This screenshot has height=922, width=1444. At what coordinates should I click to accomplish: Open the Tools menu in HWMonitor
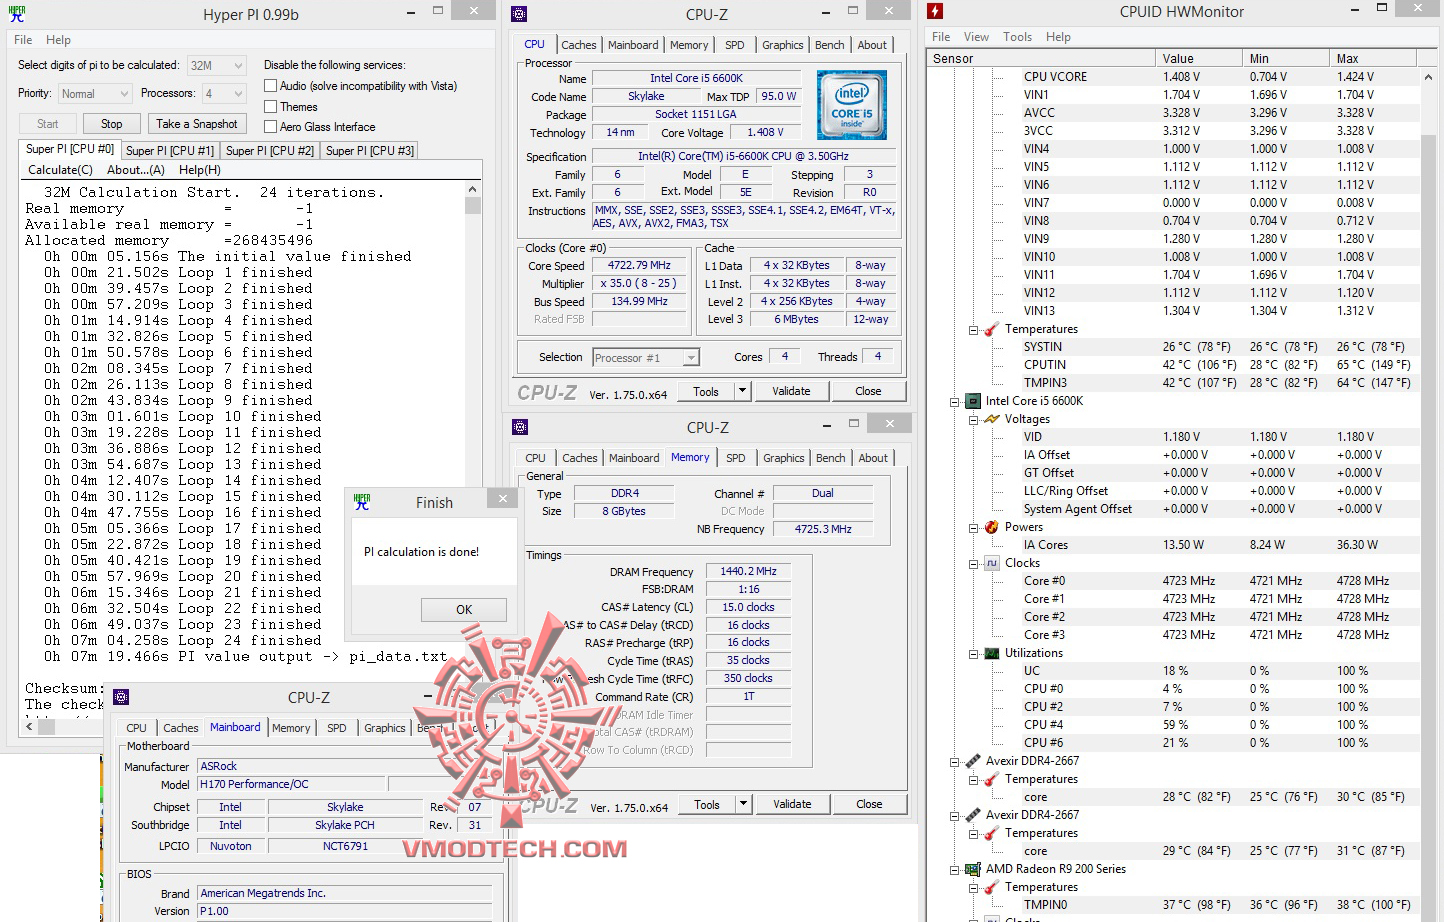(x=1017, y=37)
